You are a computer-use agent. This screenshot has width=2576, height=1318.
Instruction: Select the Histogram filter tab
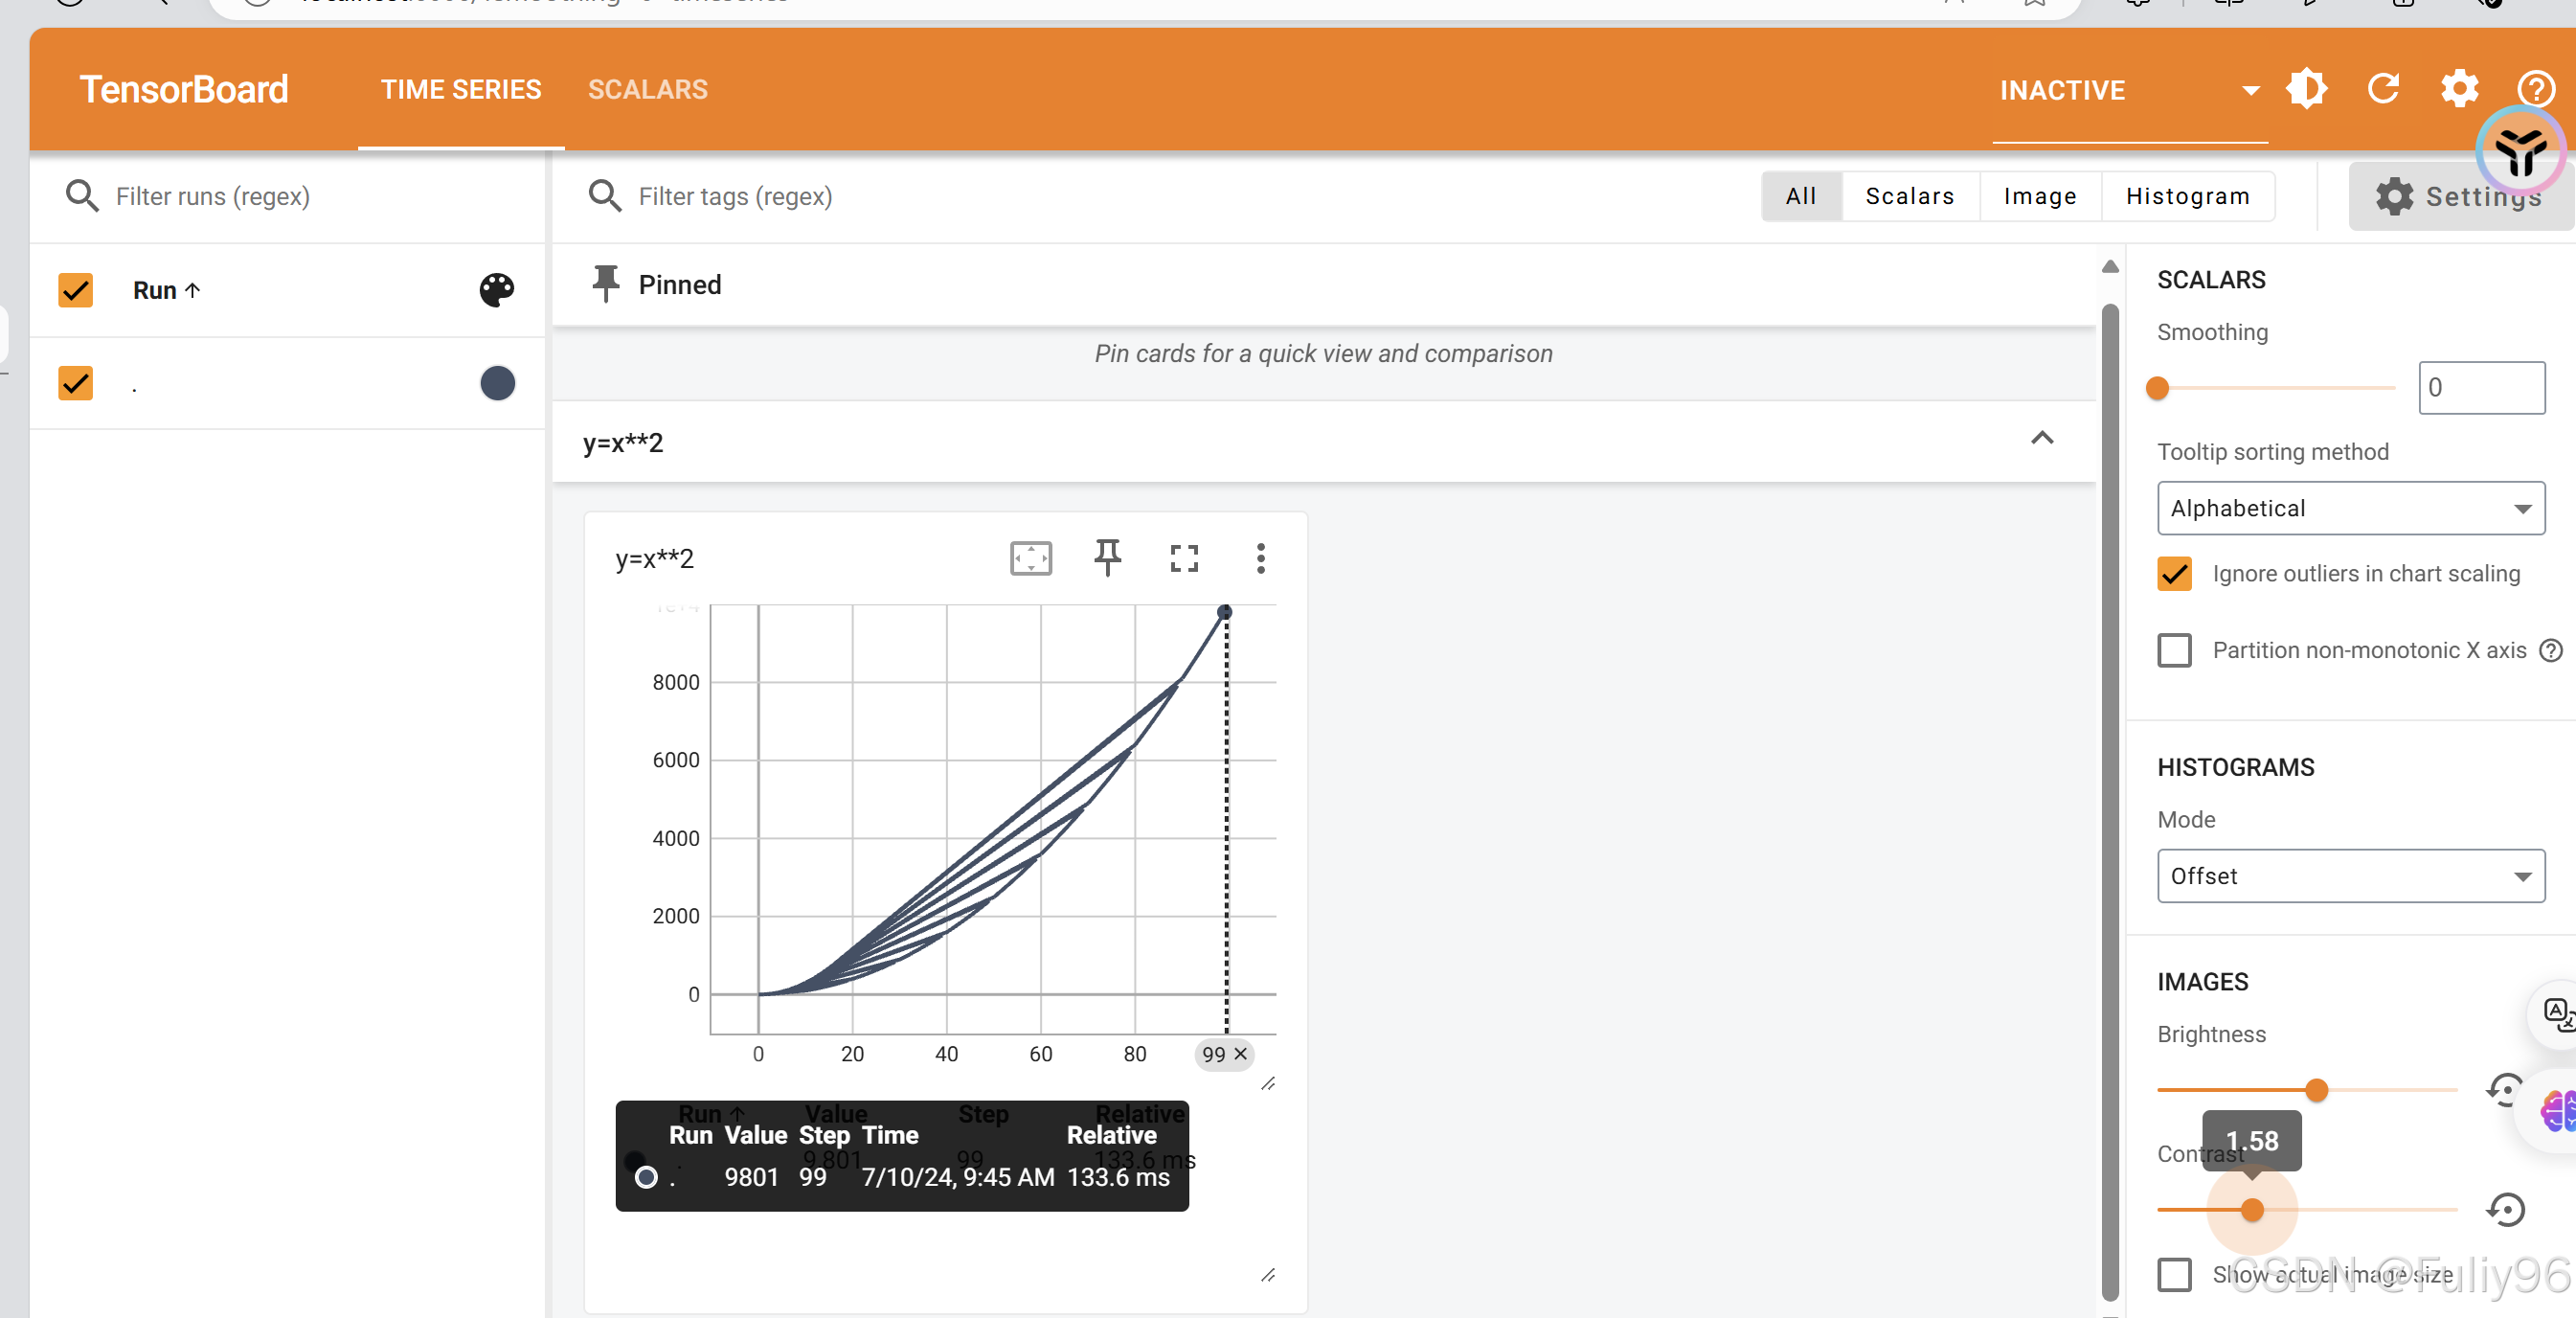click(x=2188, y=196)
